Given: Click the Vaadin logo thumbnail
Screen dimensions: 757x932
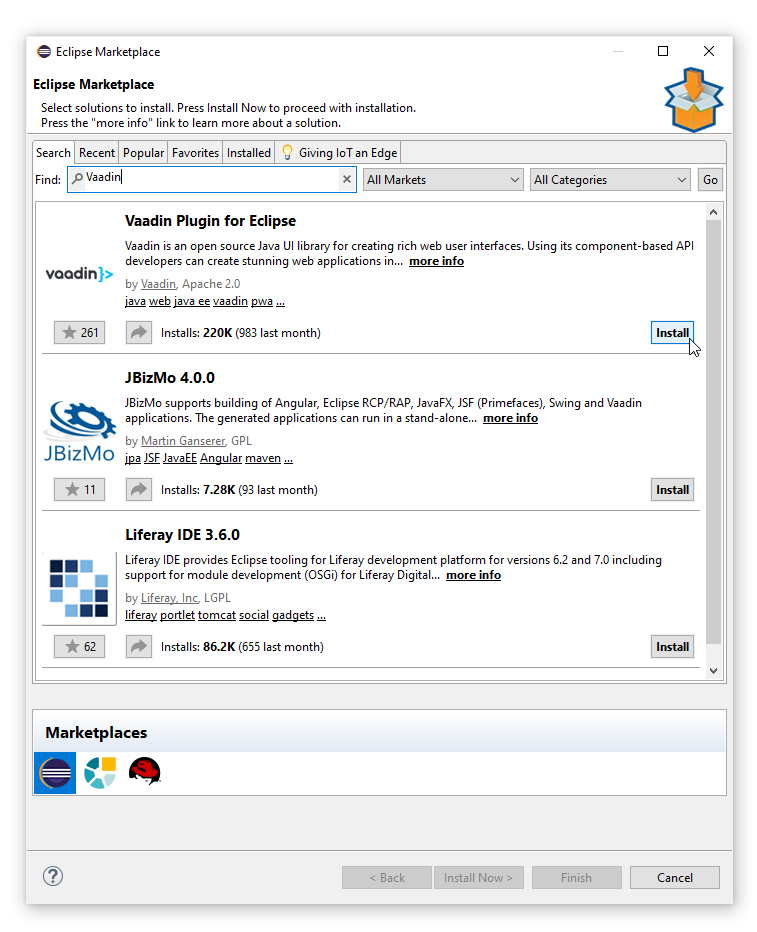Looking at the screenshot, I should click(79, 273).
